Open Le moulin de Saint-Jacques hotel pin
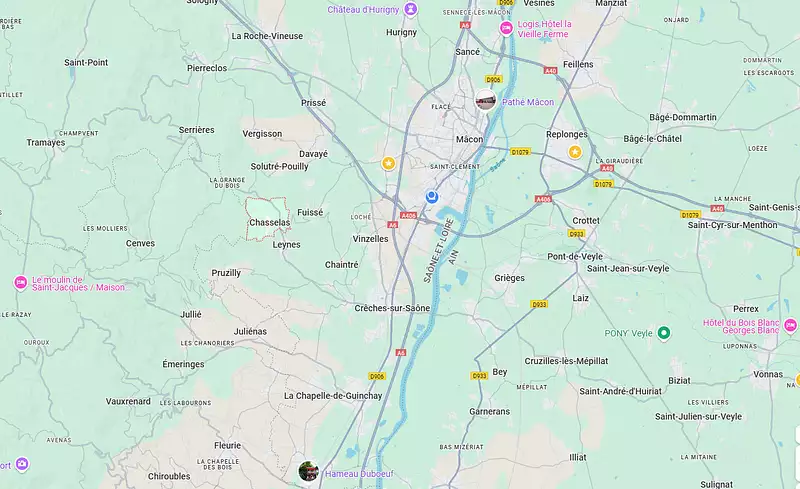The image size is (800, 489). (20, 282)
